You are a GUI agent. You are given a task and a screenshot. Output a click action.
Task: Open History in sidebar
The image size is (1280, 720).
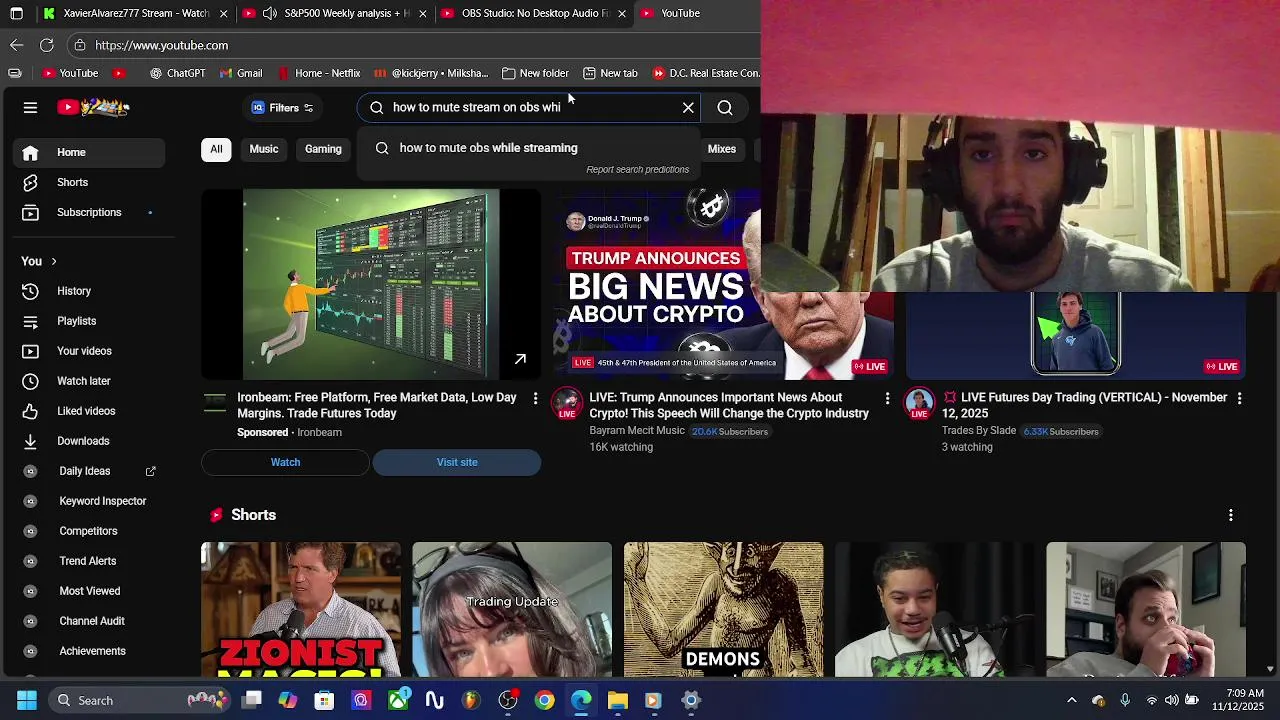coord(88,291)
